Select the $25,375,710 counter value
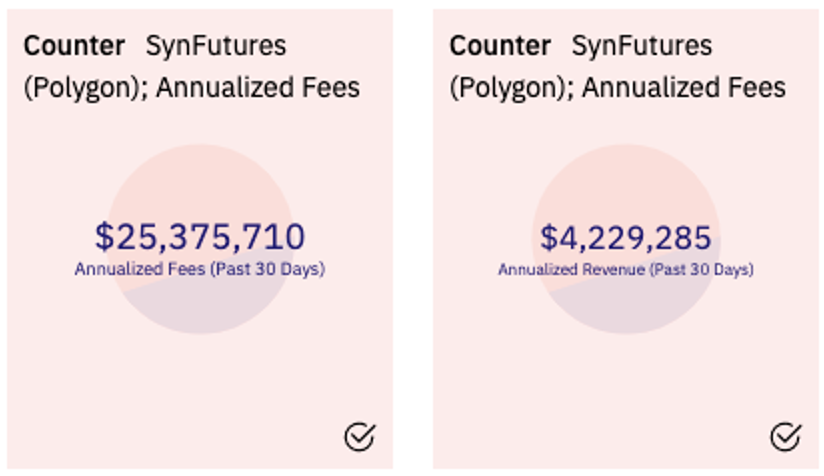Image resolution: width=824 pixels, height=476 pixels. click(x=200, y=237)
